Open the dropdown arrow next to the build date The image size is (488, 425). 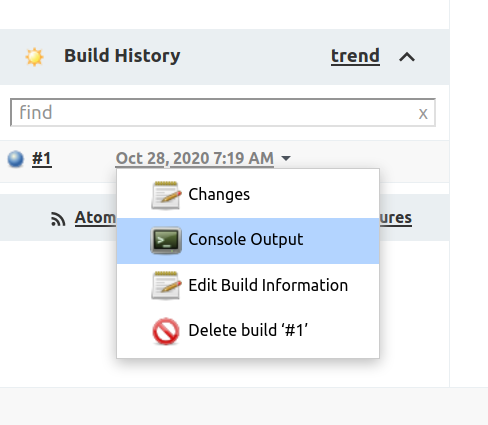[286, 158]
